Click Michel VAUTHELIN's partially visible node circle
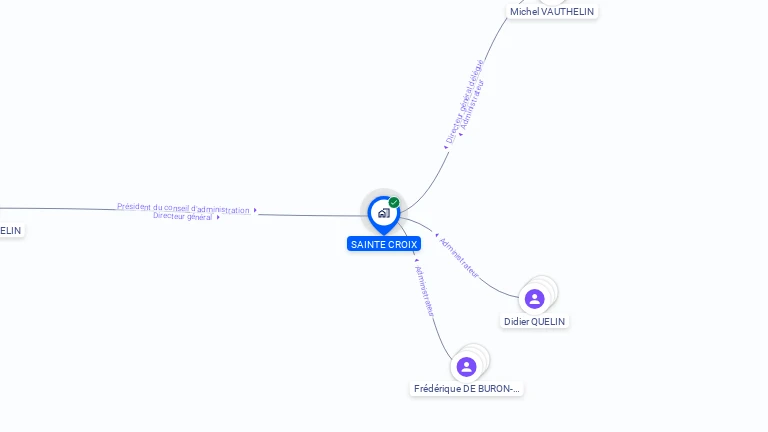768x432 pixels. [x=552, y=1]
